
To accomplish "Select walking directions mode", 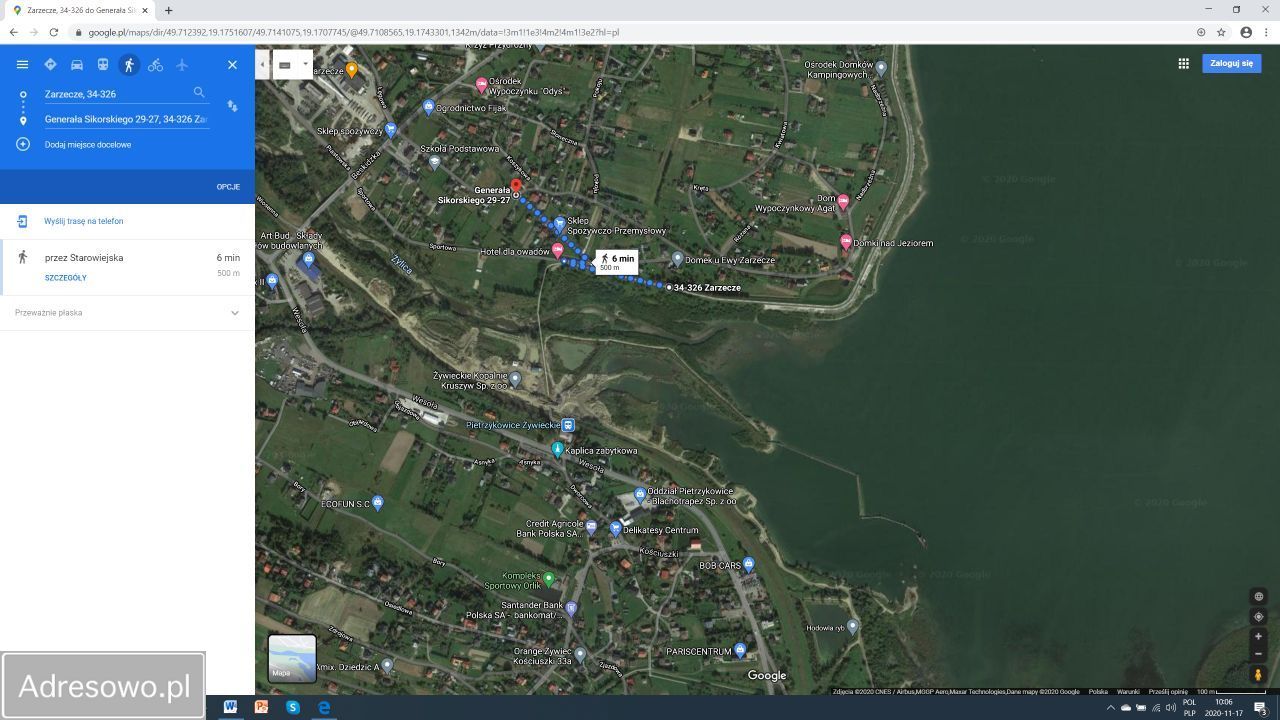I will pyautogui.click(x=128, y=65).
